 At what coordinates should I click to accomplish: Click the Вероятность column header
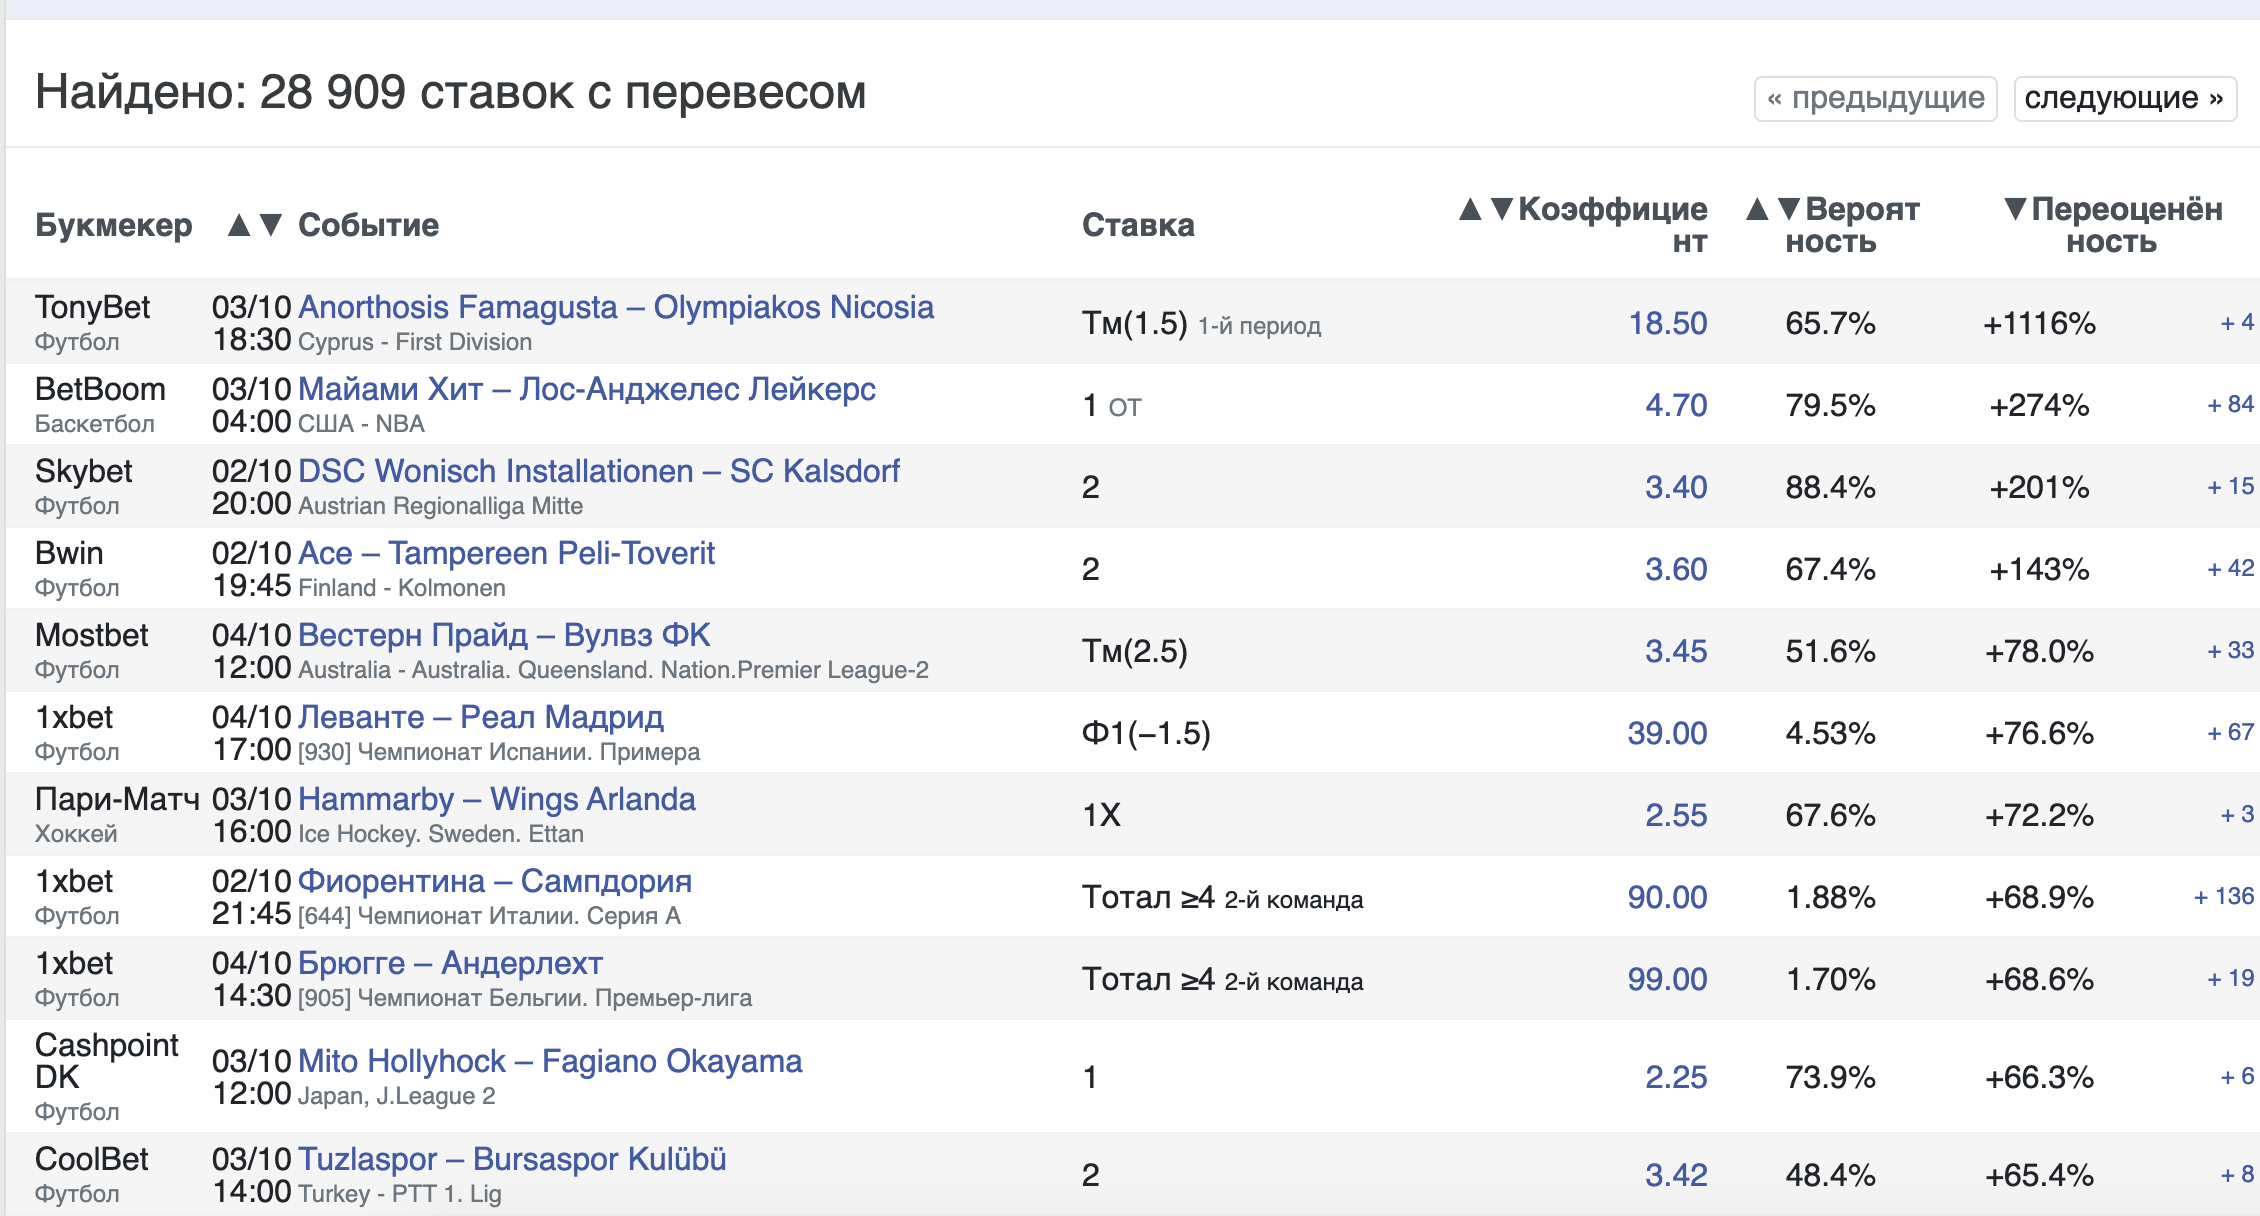click(1852, 225)
